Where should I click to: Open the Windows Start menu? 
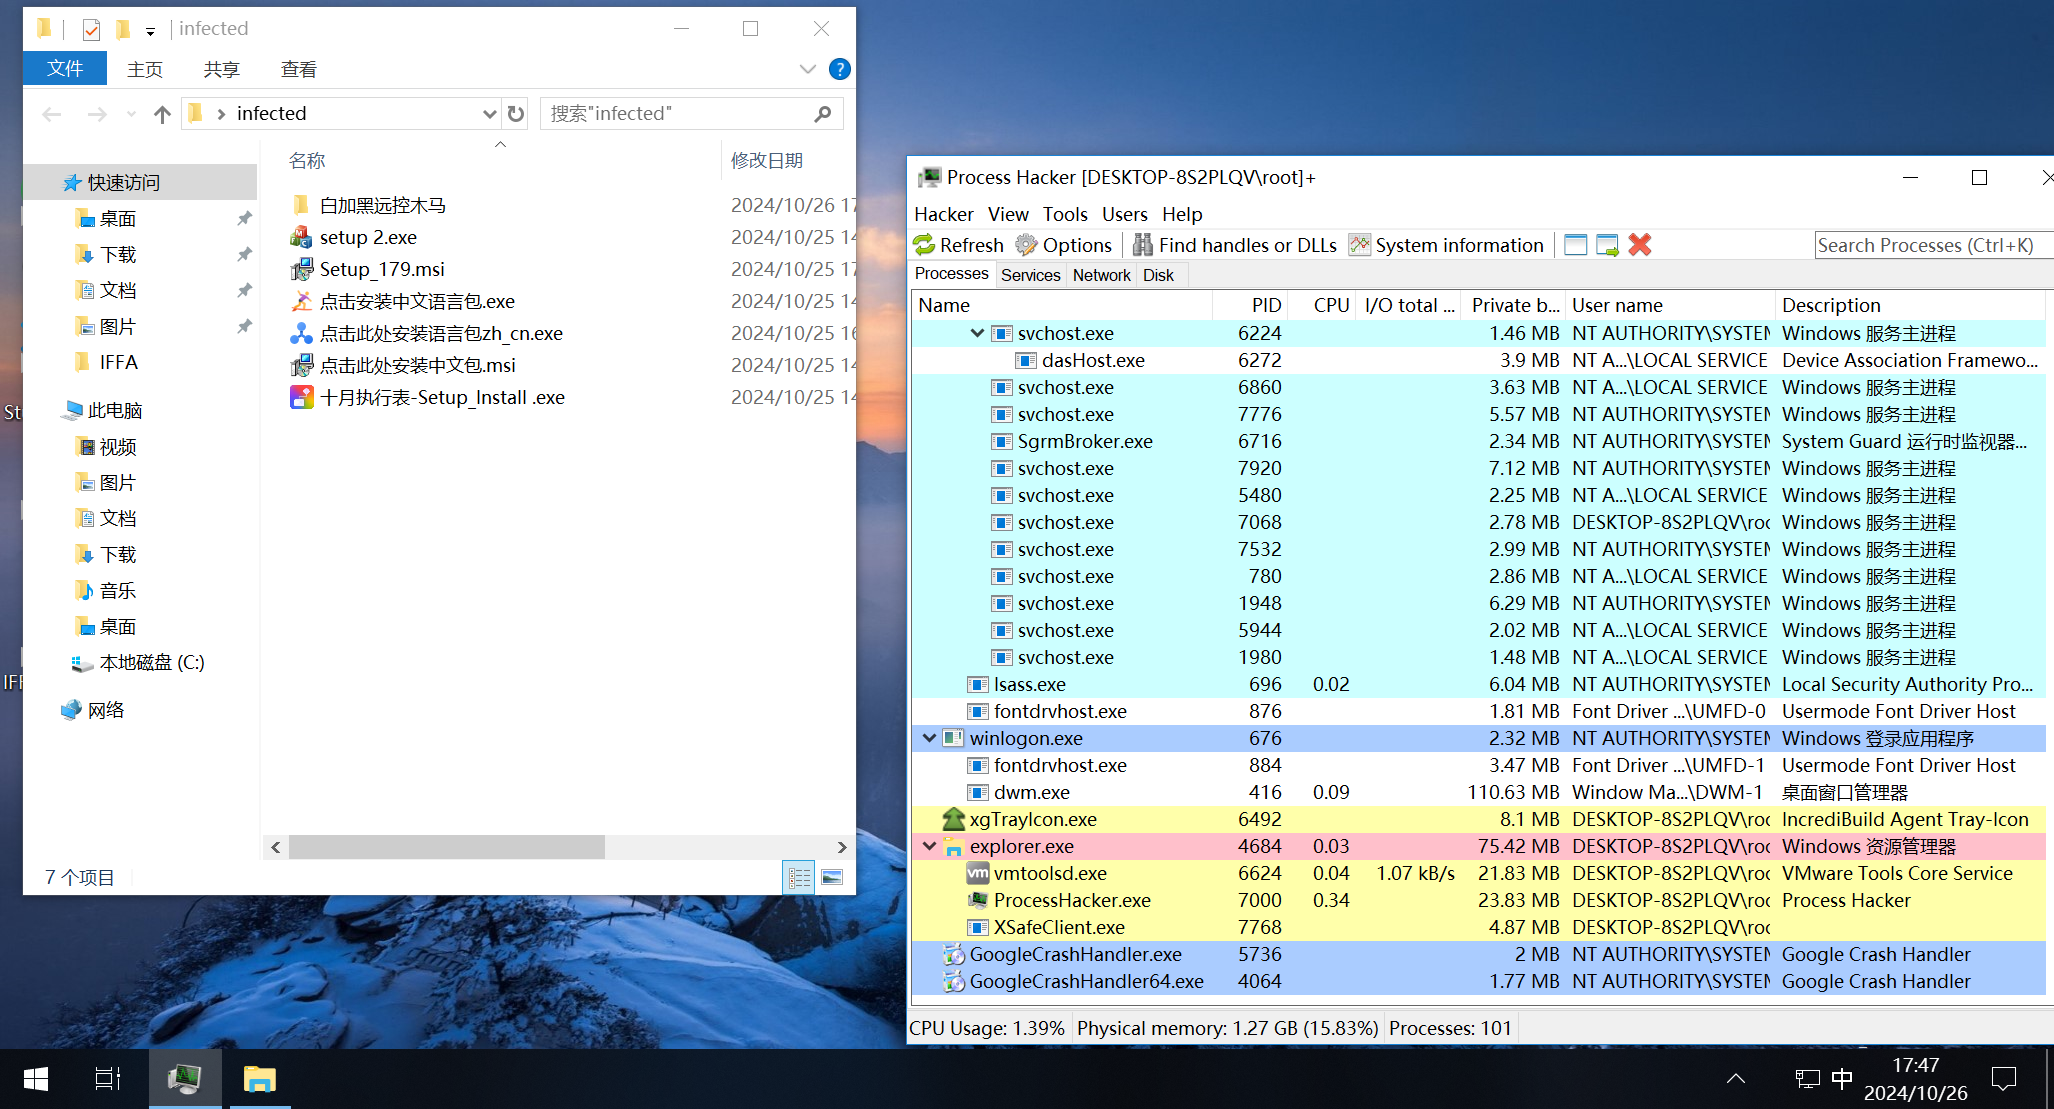[x=36, y=1079]
